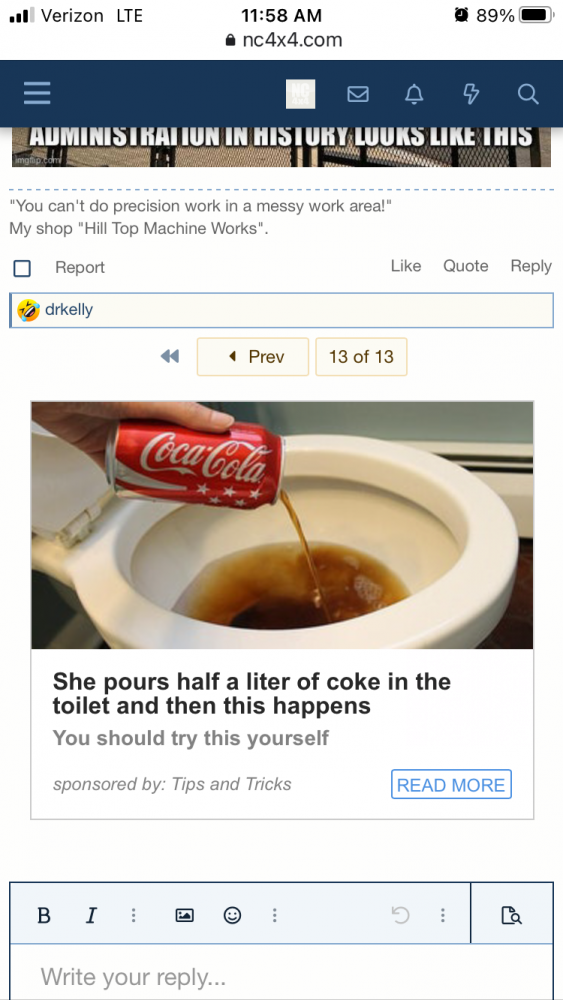
Task: Tick the checkbox beside Report
Action: pyautogui.click(x=22, y=268)
